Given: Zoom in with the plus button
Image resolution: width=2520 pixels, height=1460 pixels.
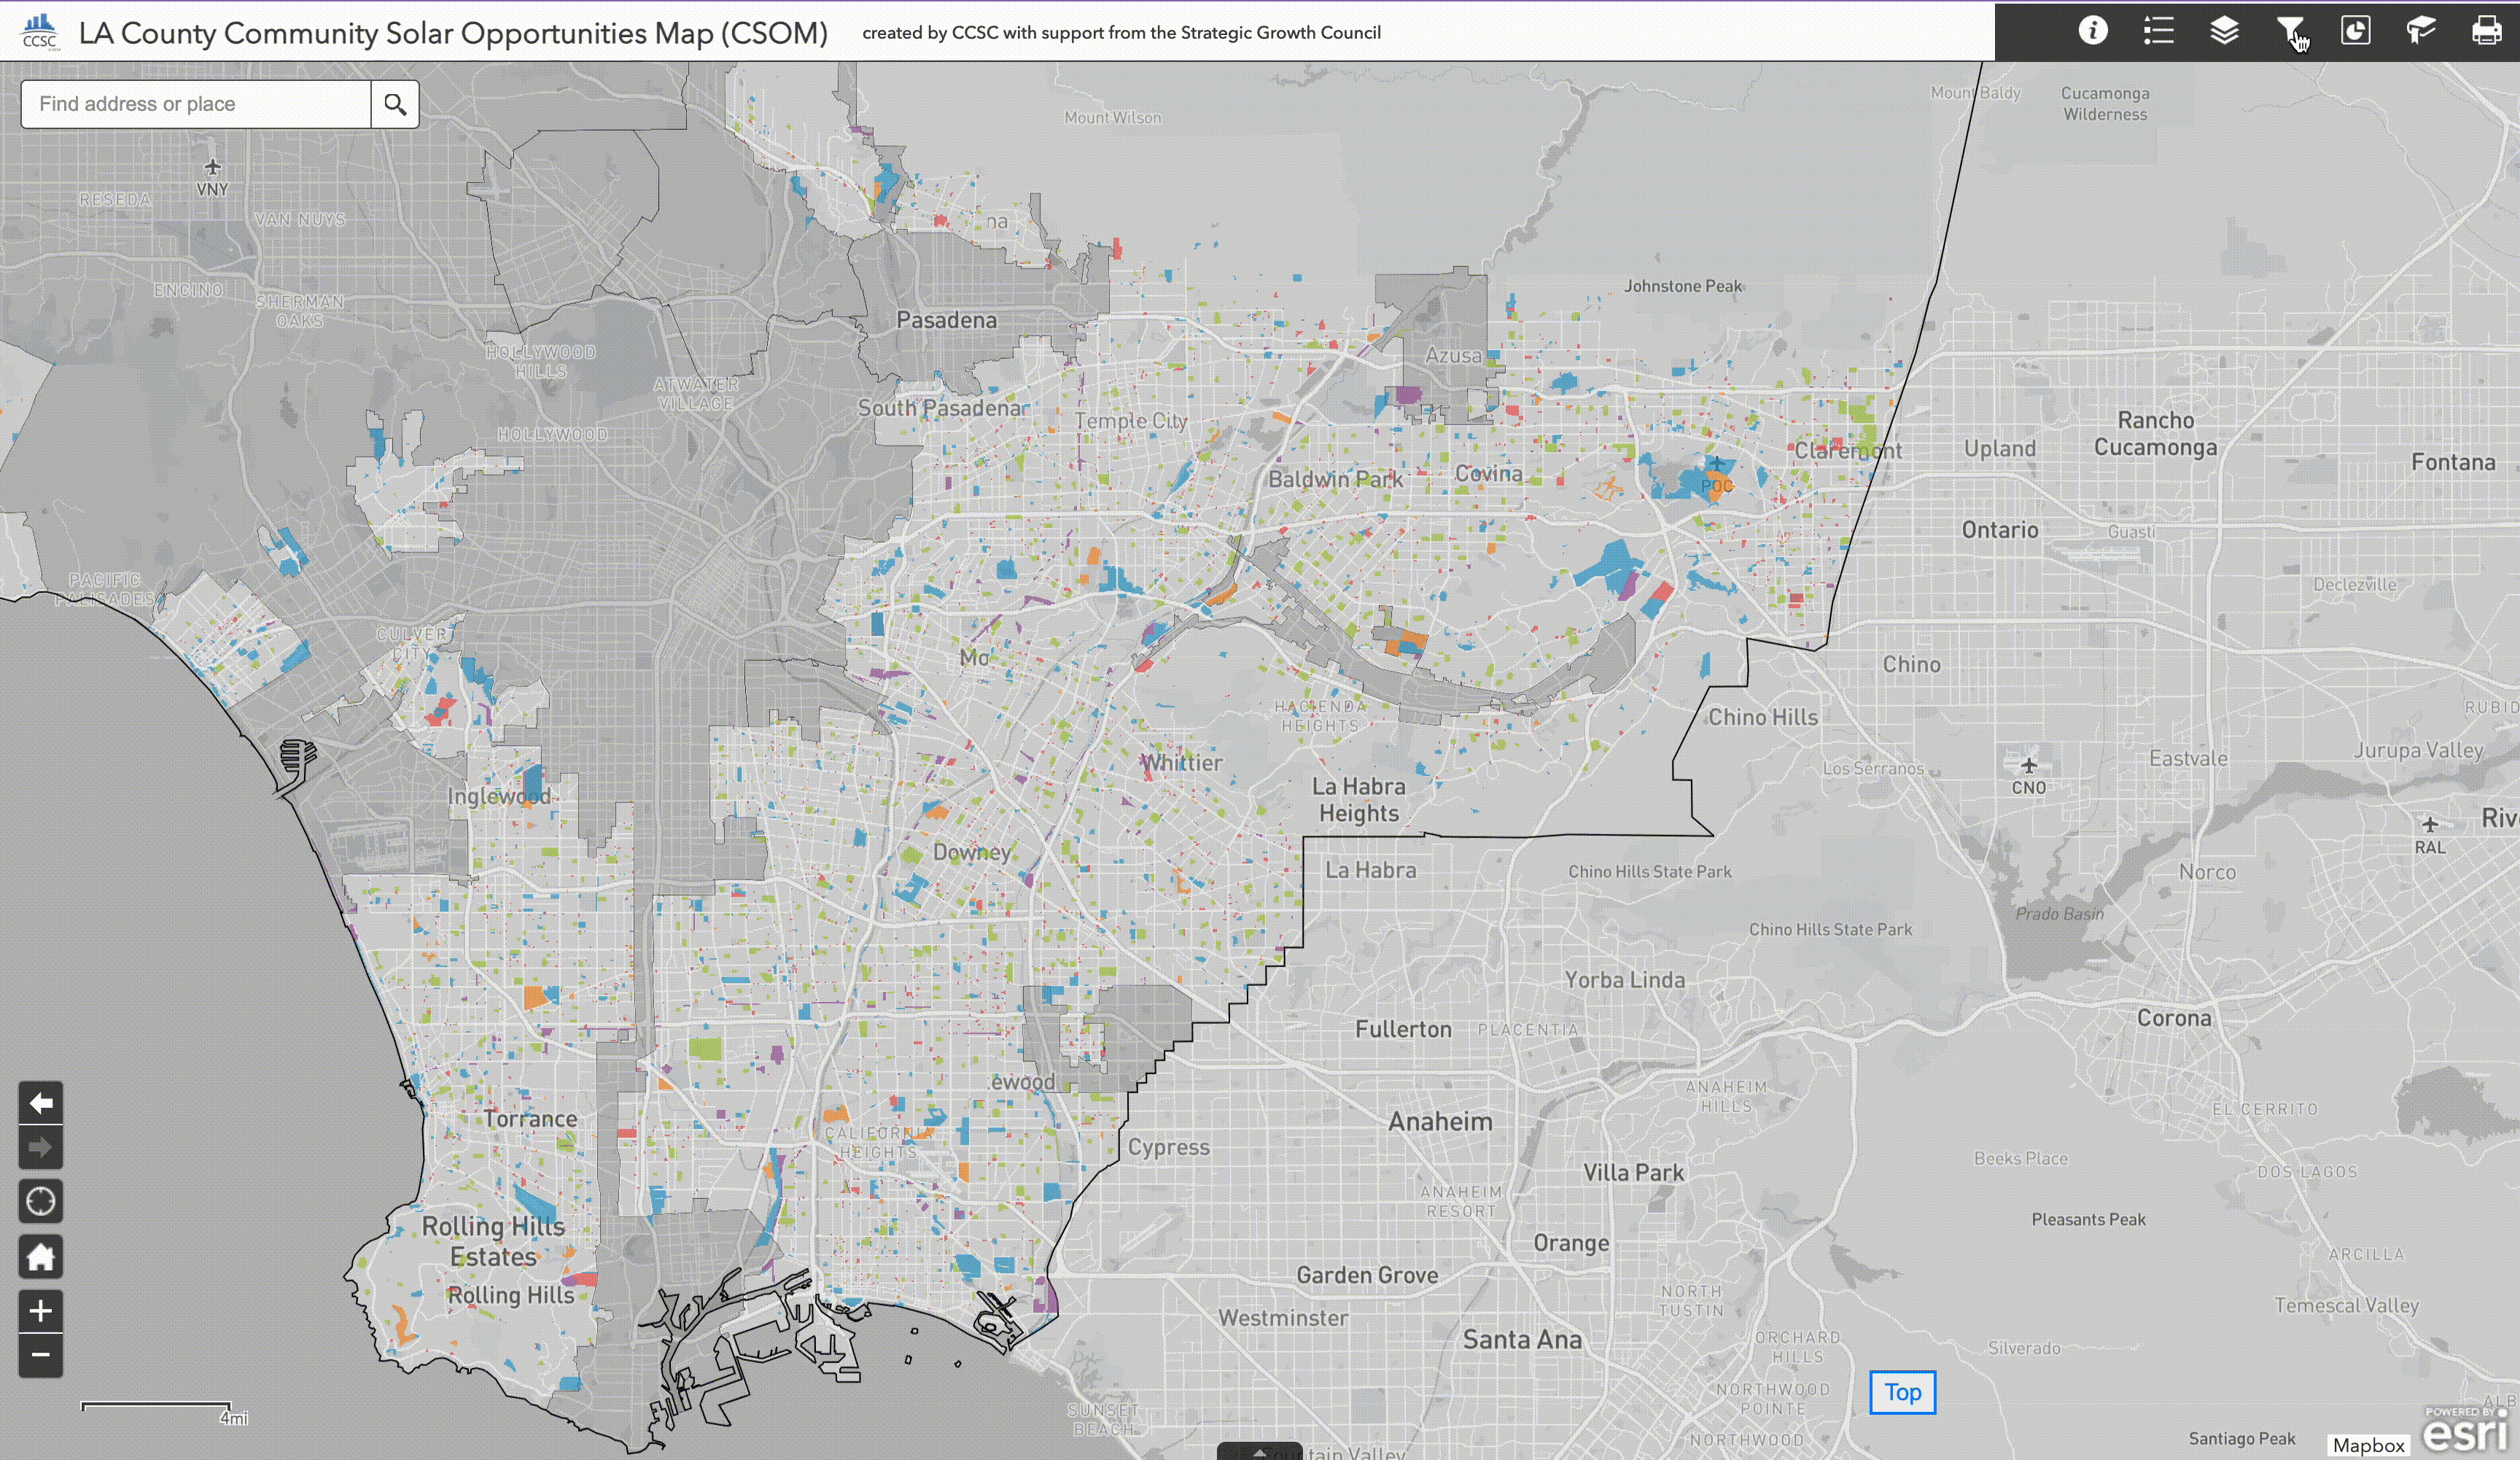Looking at the screenshot, I should click(41, 1311).
